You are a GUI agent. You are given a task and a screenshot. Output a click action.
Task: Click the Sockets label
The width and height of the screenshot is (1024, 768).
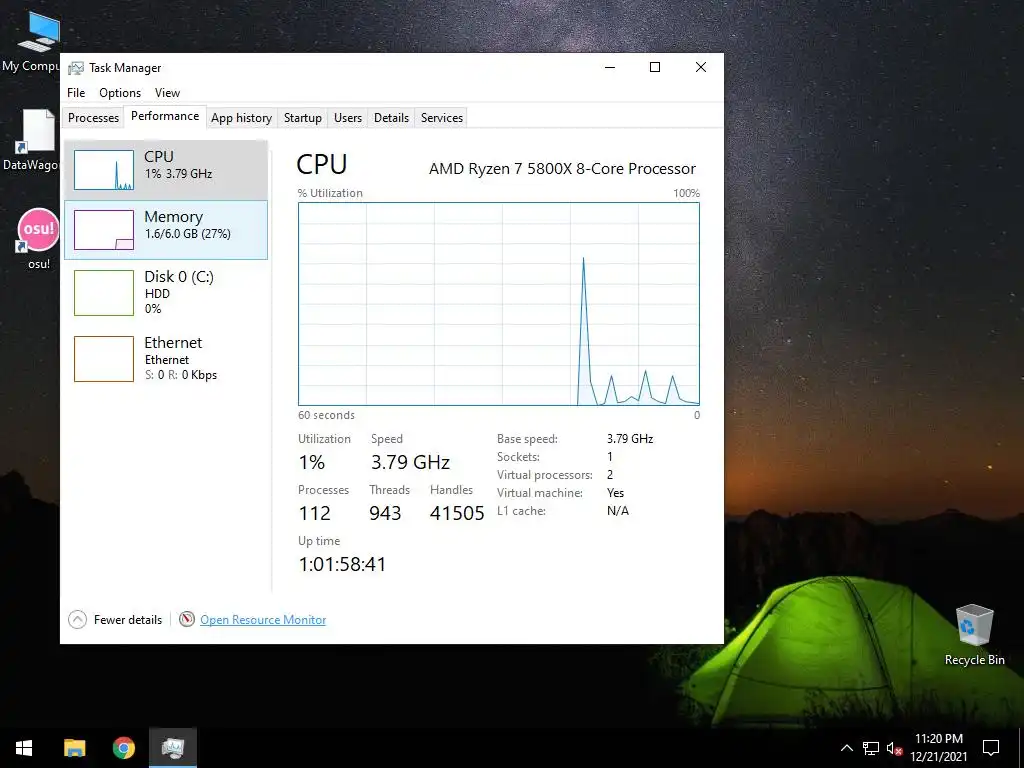coord(518,457)
